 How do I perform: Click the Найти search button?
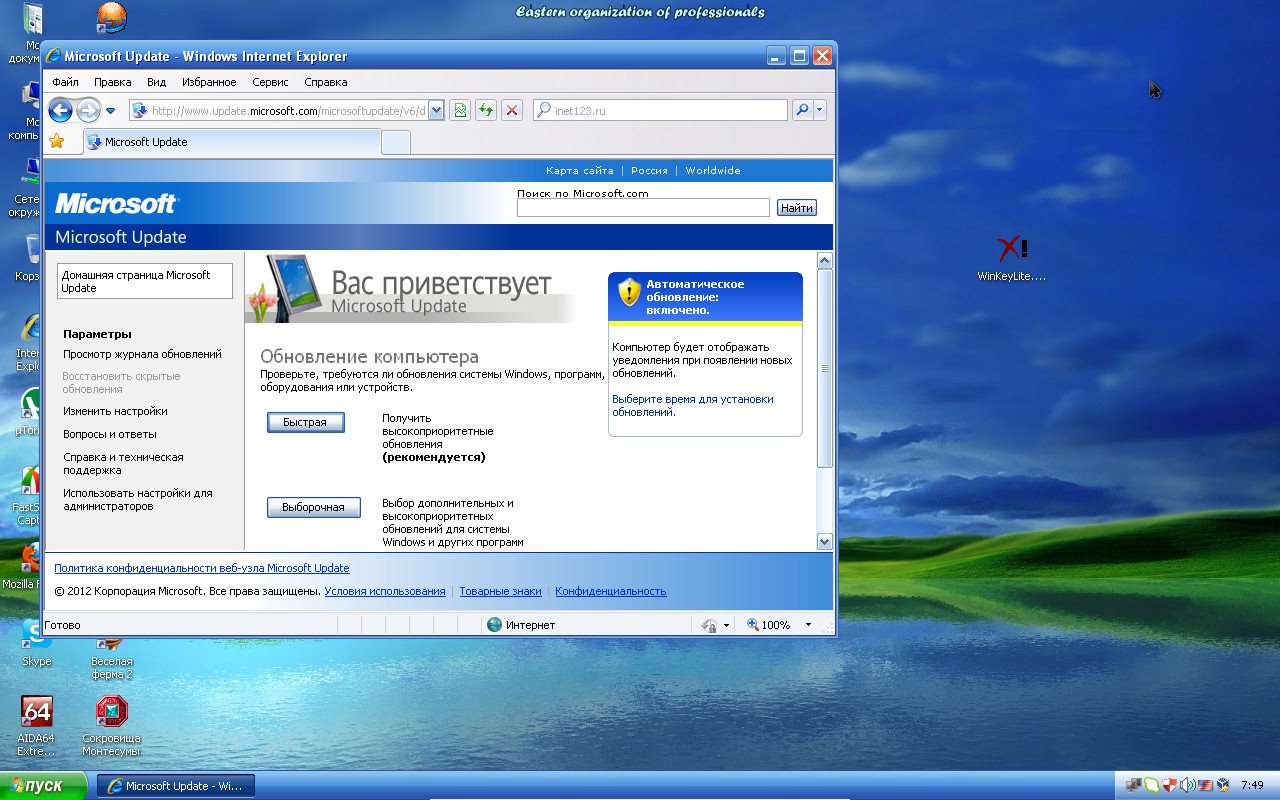(x=797, y=208)
